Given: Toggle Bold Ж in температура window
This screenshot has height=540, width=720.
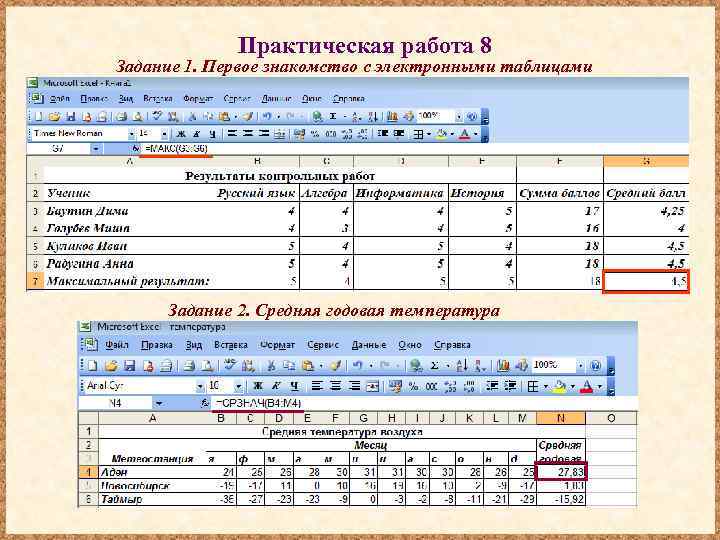Looking at the screenshot, I should 258,386.
